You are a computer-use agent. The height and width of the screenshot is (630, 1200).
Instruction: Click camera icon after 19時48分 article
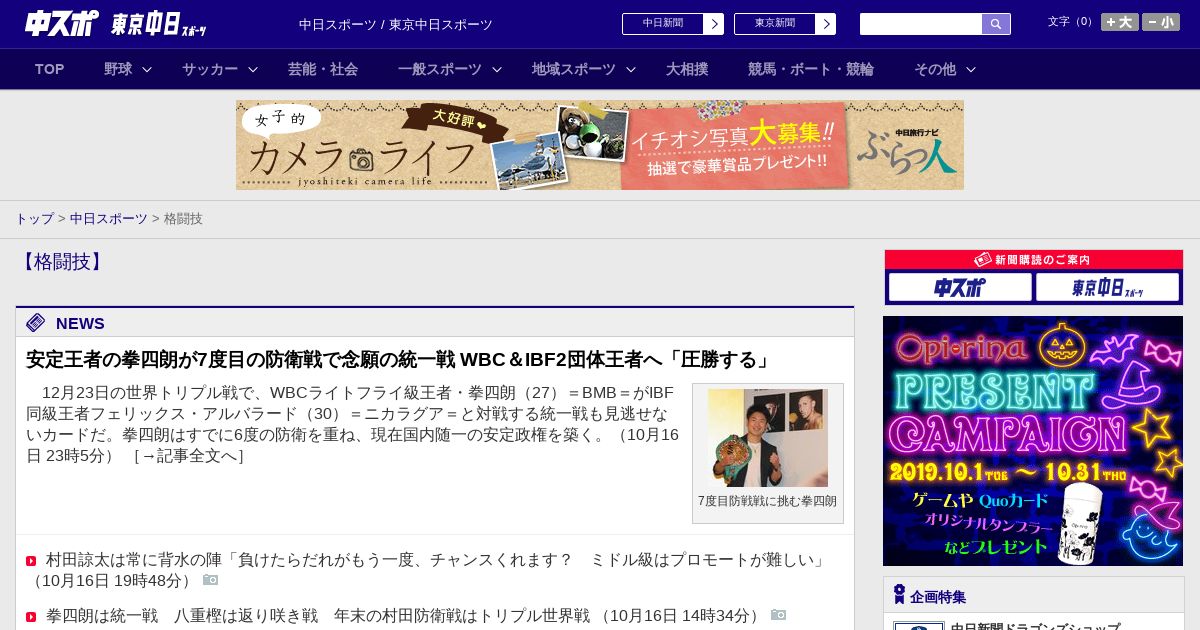tap(210, 579)
